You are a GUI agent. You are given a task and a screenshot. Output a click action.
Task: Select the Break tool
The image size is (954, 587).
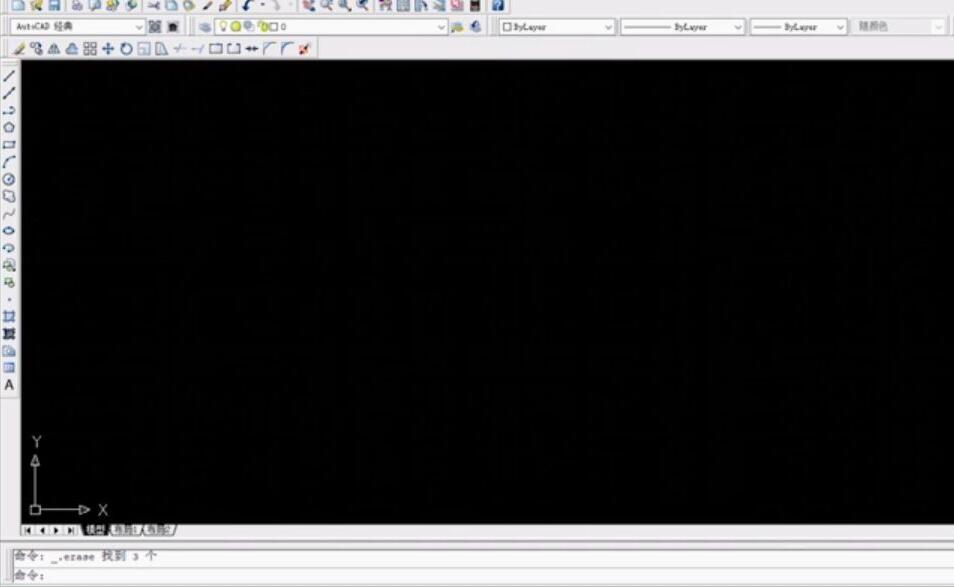233,49
